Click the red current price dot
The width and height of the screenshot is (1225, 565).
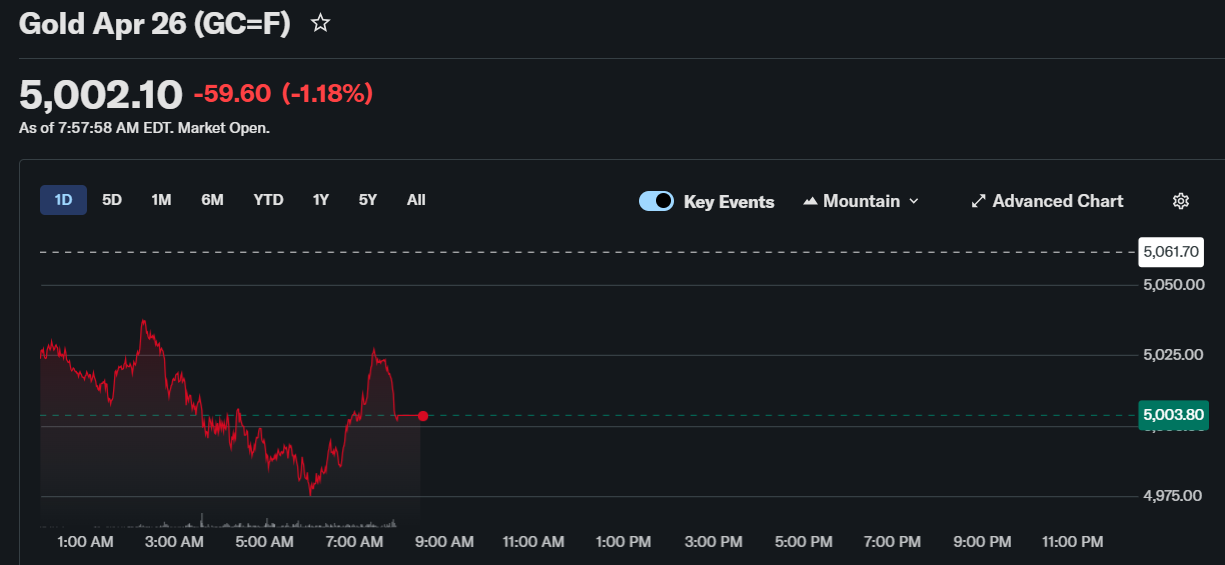pyautogui.click(x=423, y=416)
